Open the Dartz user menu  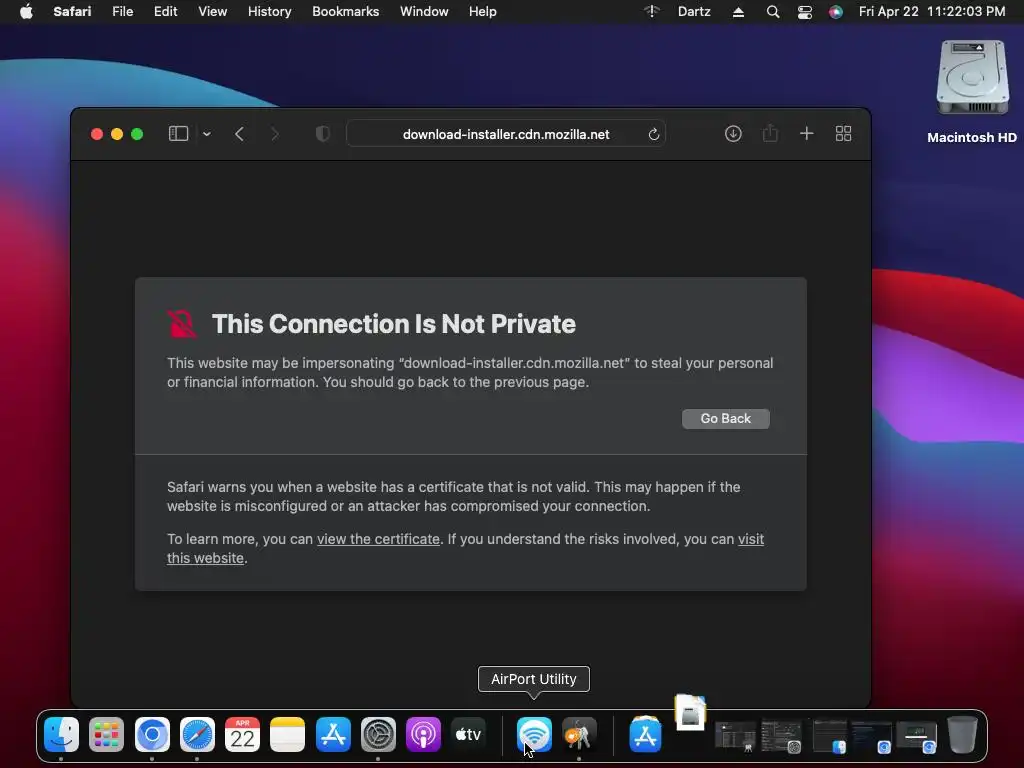pos(694,12)
